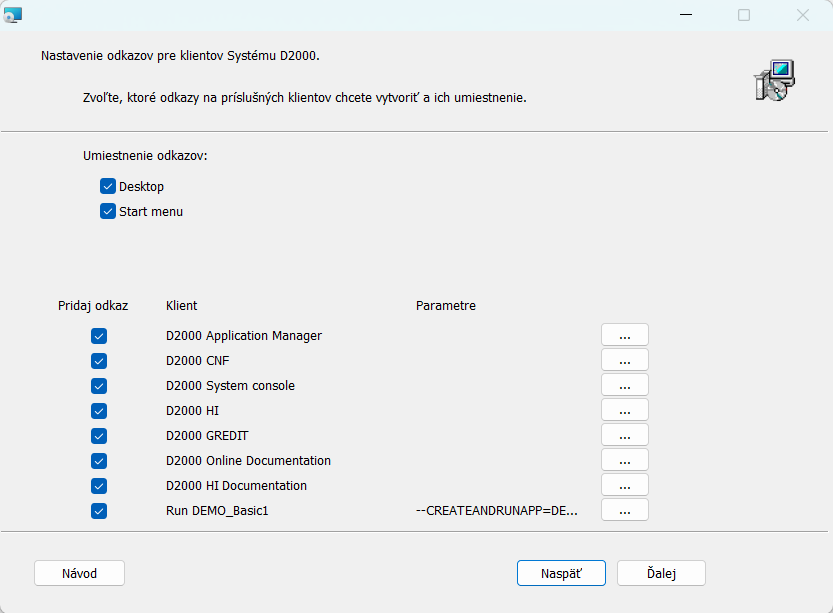This screenshot has width=833, height=613.
Task: Uncheck D2000 Online Documentation checkbox
Action: [x=99, y=461]
